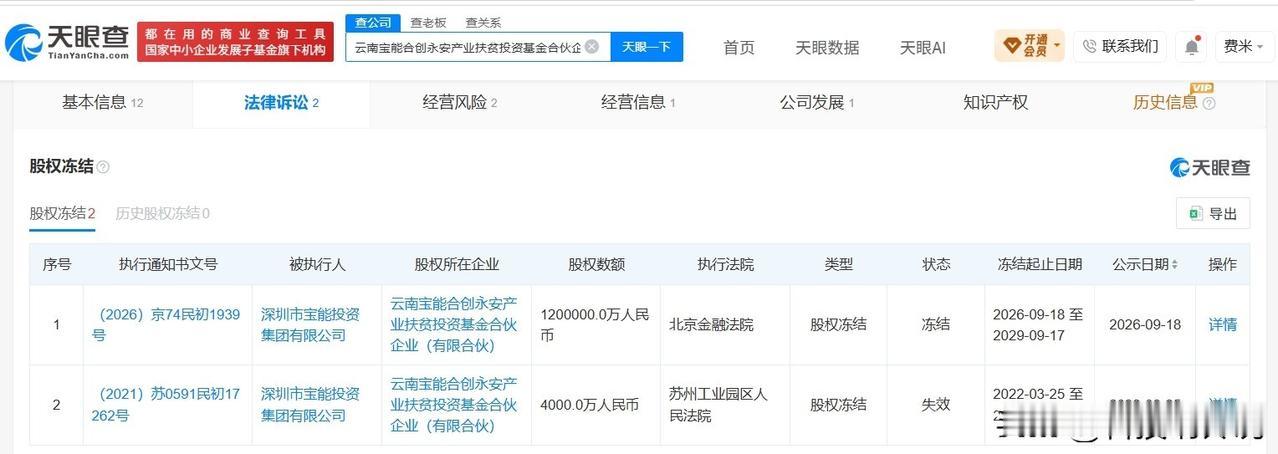Open the 天眼AI nav item
1278x454 pixels.
point(922,47)
